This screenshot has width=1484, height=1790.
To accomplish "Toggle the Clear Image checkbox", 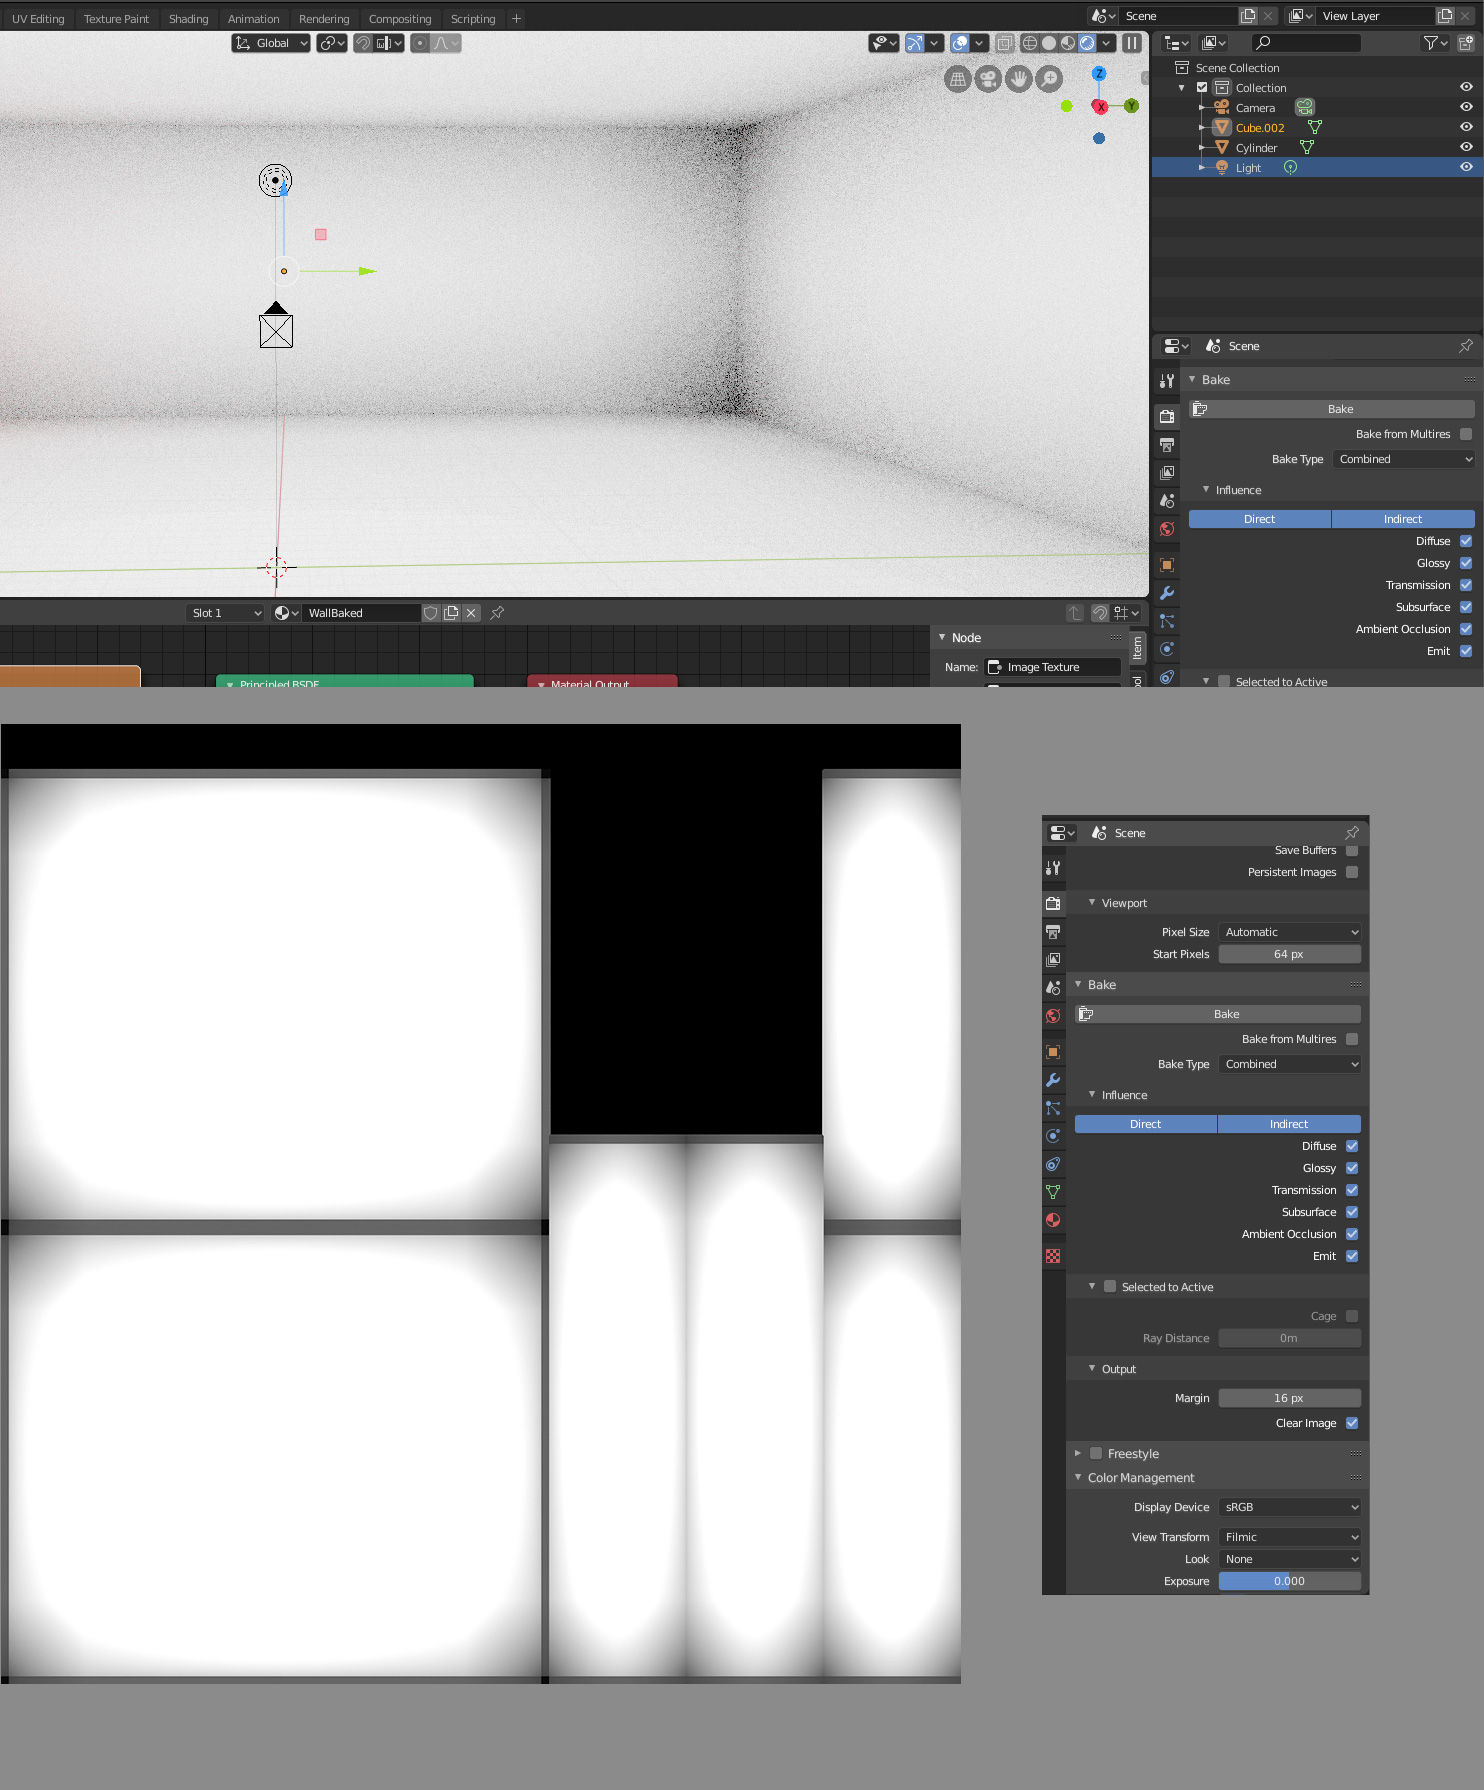I will click(1352, 1423).
